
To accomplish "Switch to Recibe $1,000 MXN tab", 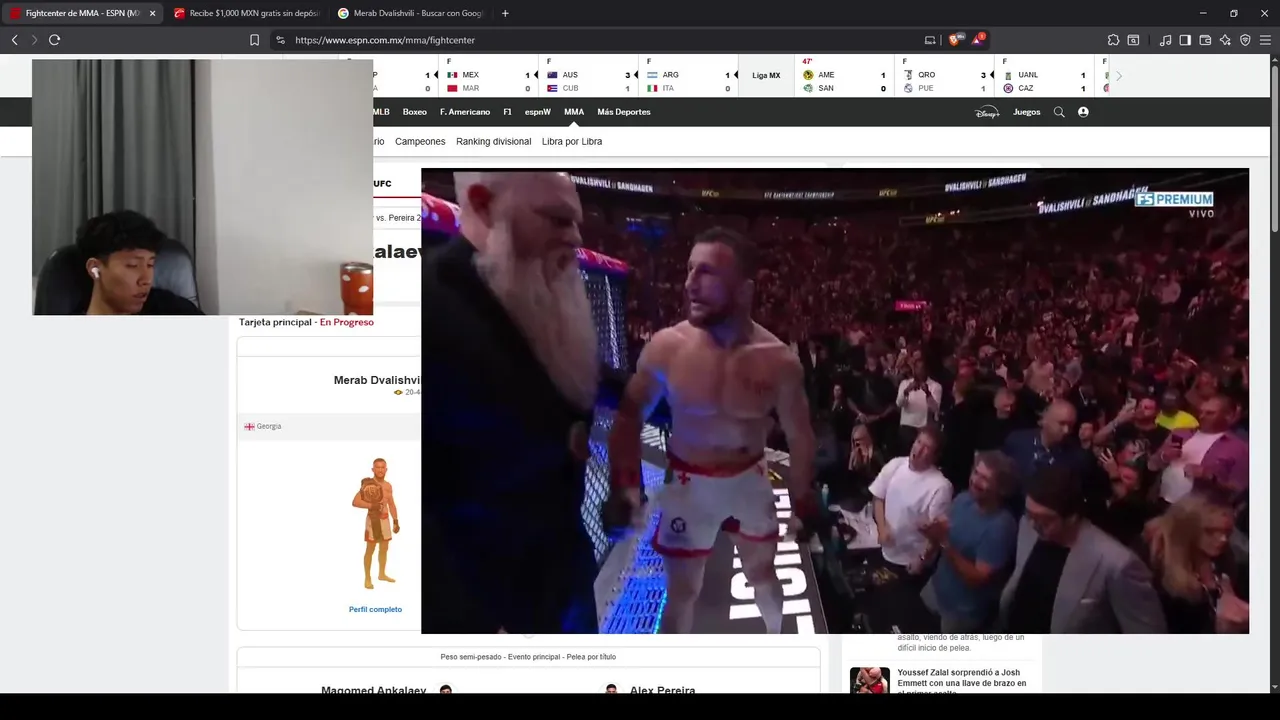I will click(245, 13).
